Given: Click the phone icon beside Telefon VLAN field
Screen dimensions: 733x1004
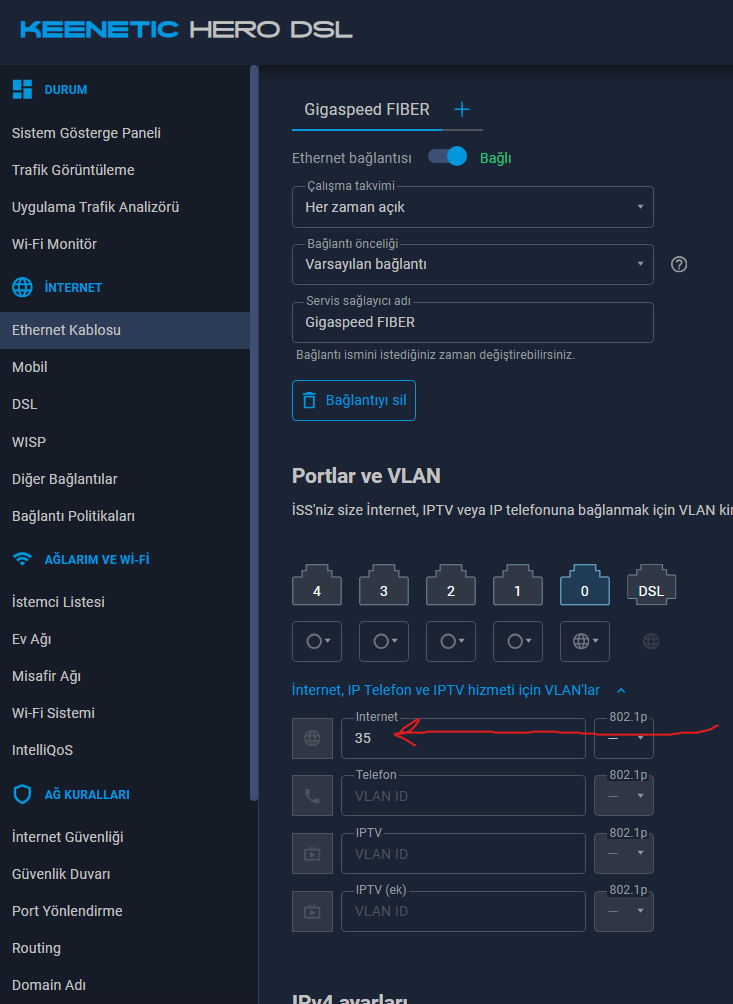Looking at the screenshot, I should [312, 796].
